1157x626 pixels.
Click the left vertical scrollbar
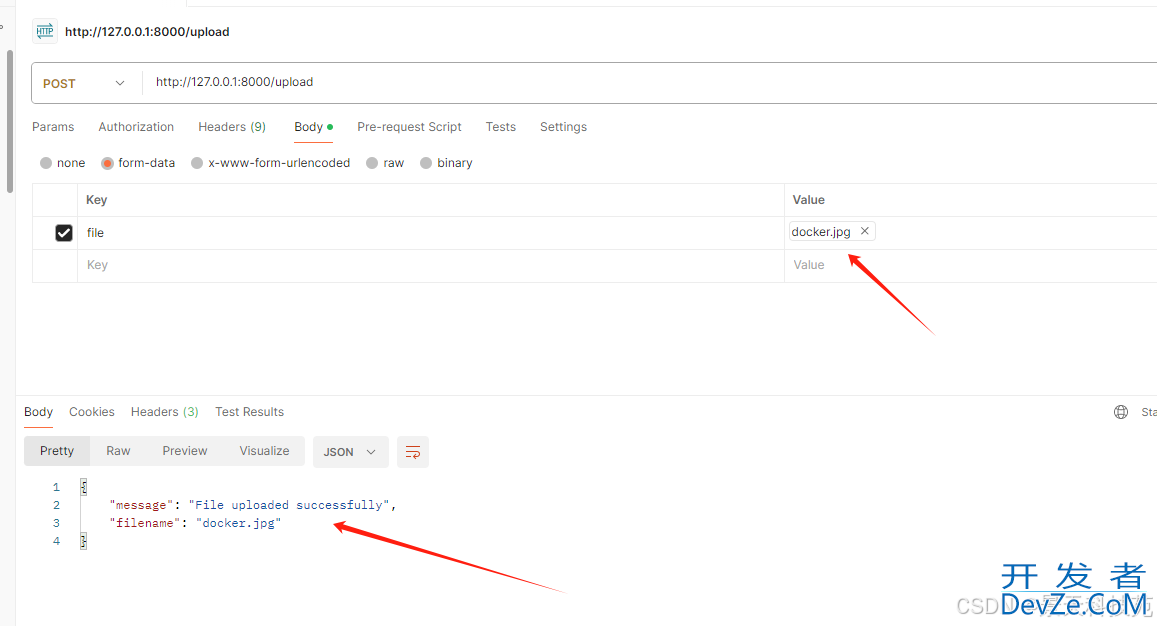click(10, 121)
